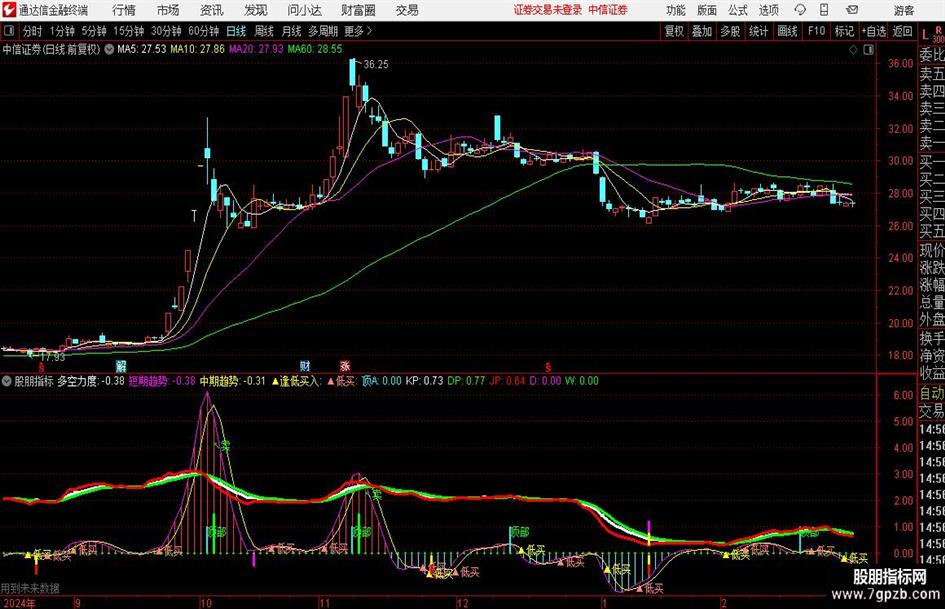Expand the 股朋指标 indicator dropdown arrow

coord(7,381)
